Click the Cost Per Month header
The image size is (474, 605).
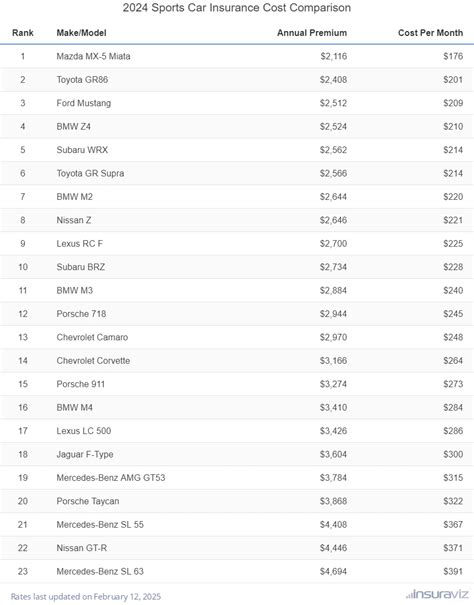pos(430,33)
